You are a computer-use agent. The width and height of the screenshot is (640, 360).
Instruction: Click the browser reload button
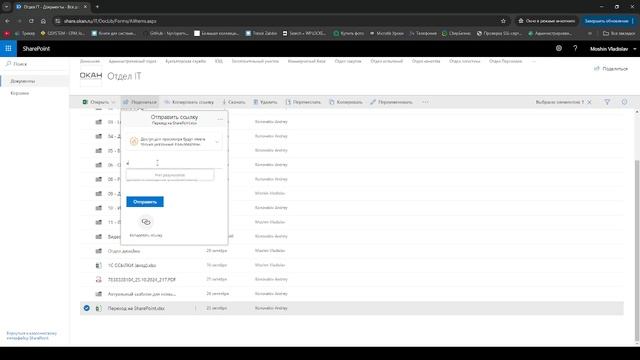pos(31,21)
